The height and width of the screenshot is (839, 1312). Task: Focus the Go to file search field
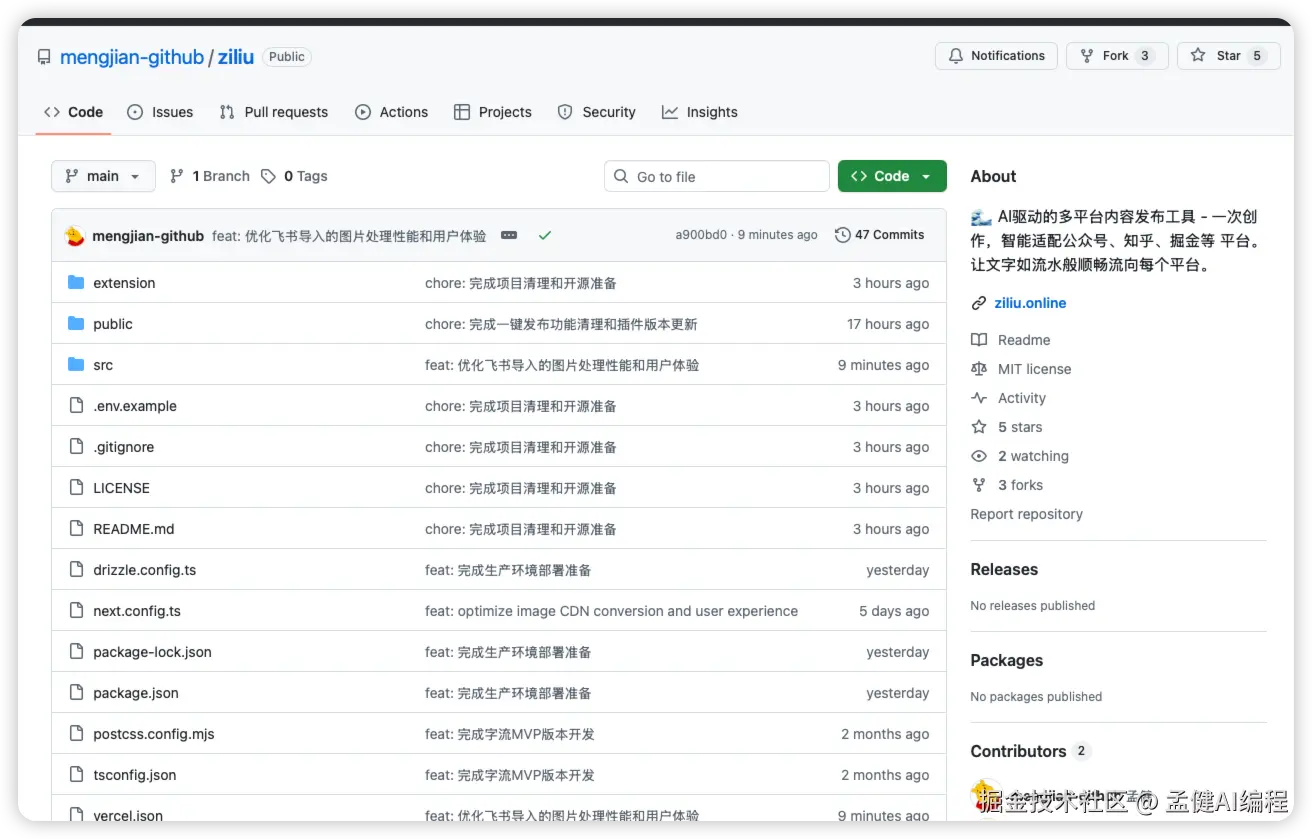click(x=716, y=176)
